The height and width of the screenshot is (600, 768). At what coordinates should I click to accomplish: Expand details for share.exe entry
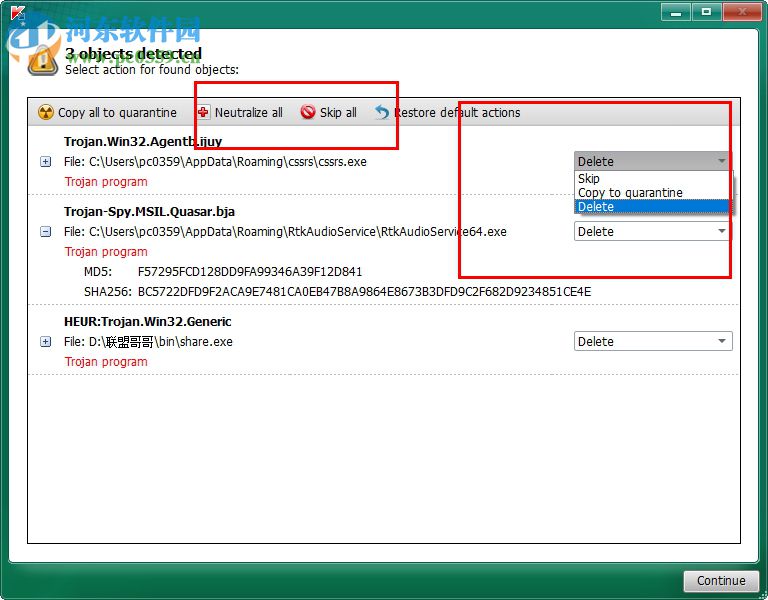pos(46,341)
